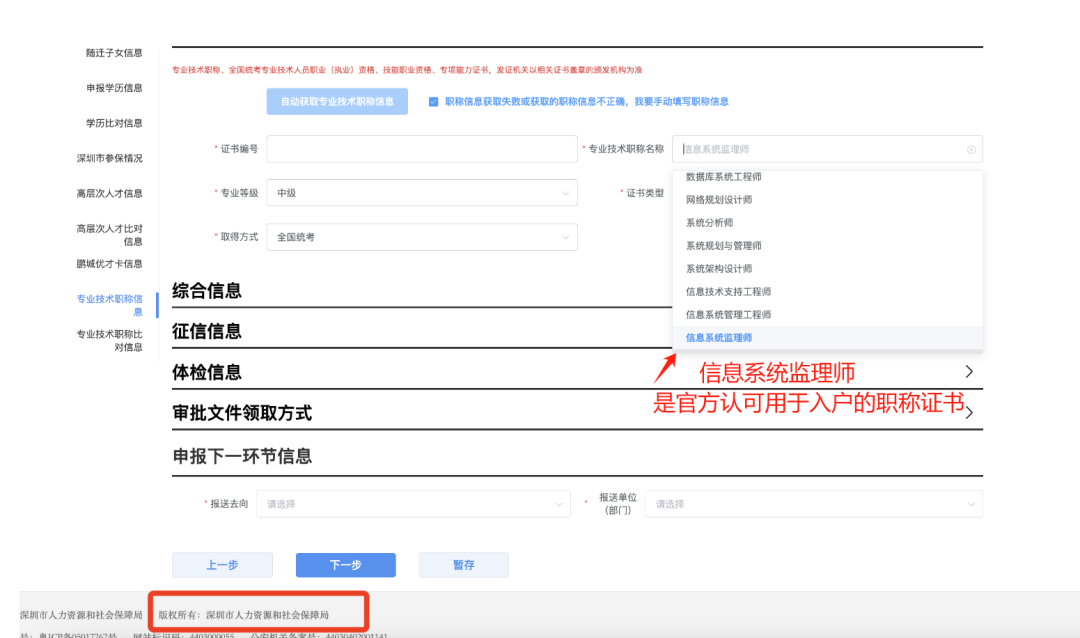Viewport: 1080px width, 638px height.
Task: Open the 报送单位(部门) dropdown
Action: [x=813, y=504]
